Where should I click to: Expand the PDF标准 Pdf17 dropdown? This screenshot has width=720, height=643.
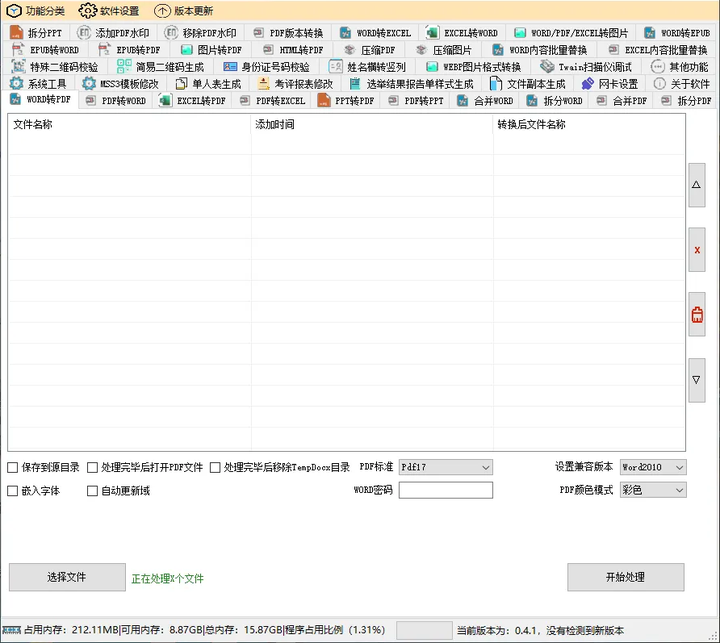[x=446, y=467]
